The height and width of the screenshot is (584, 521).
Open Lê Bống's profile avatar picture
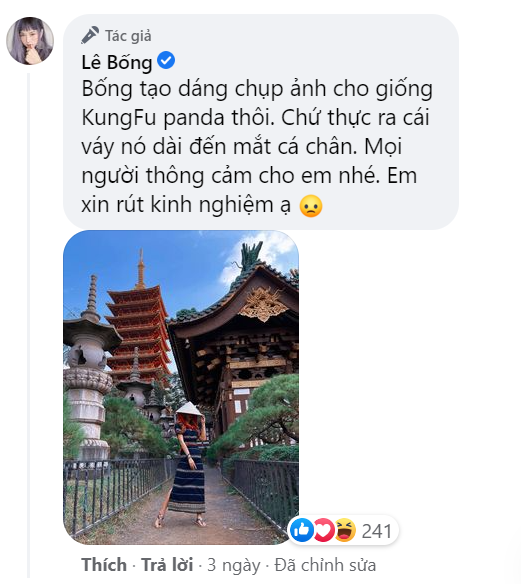[x=30, y=41]
